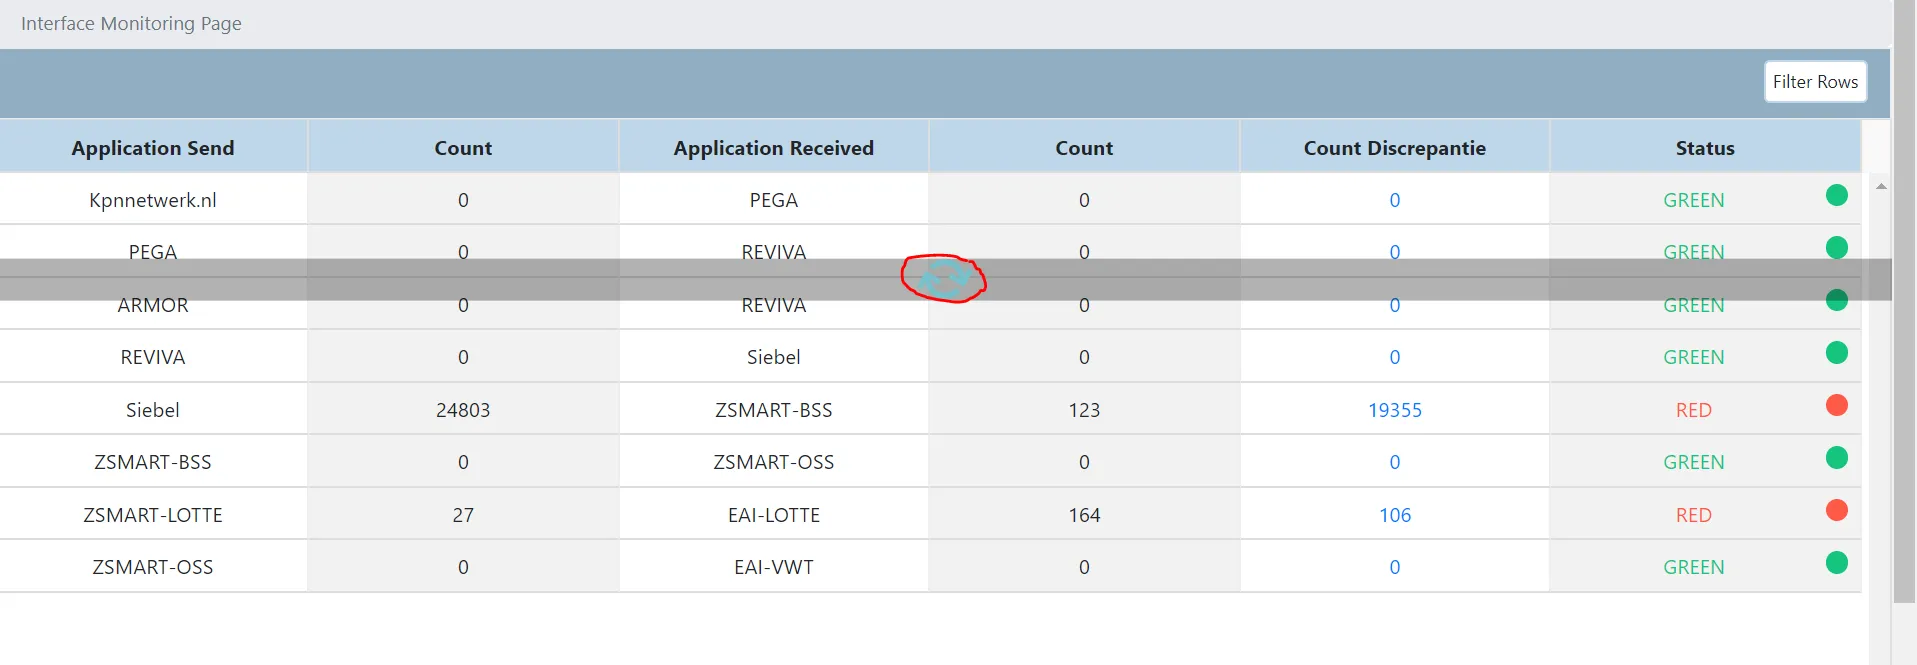The width and height of the screenshot is (1917, 665).
Task: Click green status dot in ZSMART-BSS row
Action: pos(1837,457)
